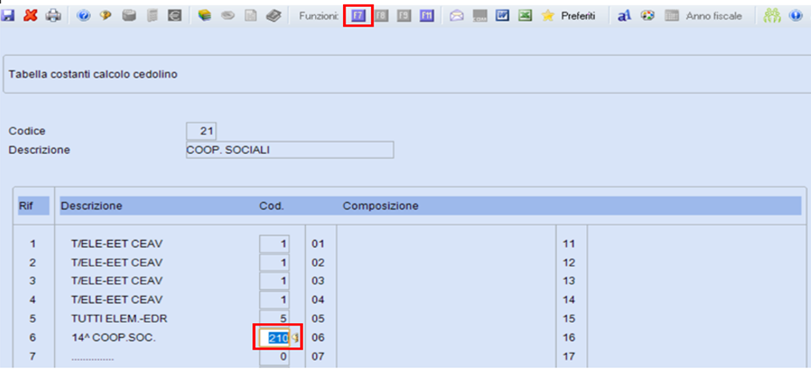This screenshot has width=811, height=370.
Task: Click the Anno fiscale label
Action: point(714,17)
